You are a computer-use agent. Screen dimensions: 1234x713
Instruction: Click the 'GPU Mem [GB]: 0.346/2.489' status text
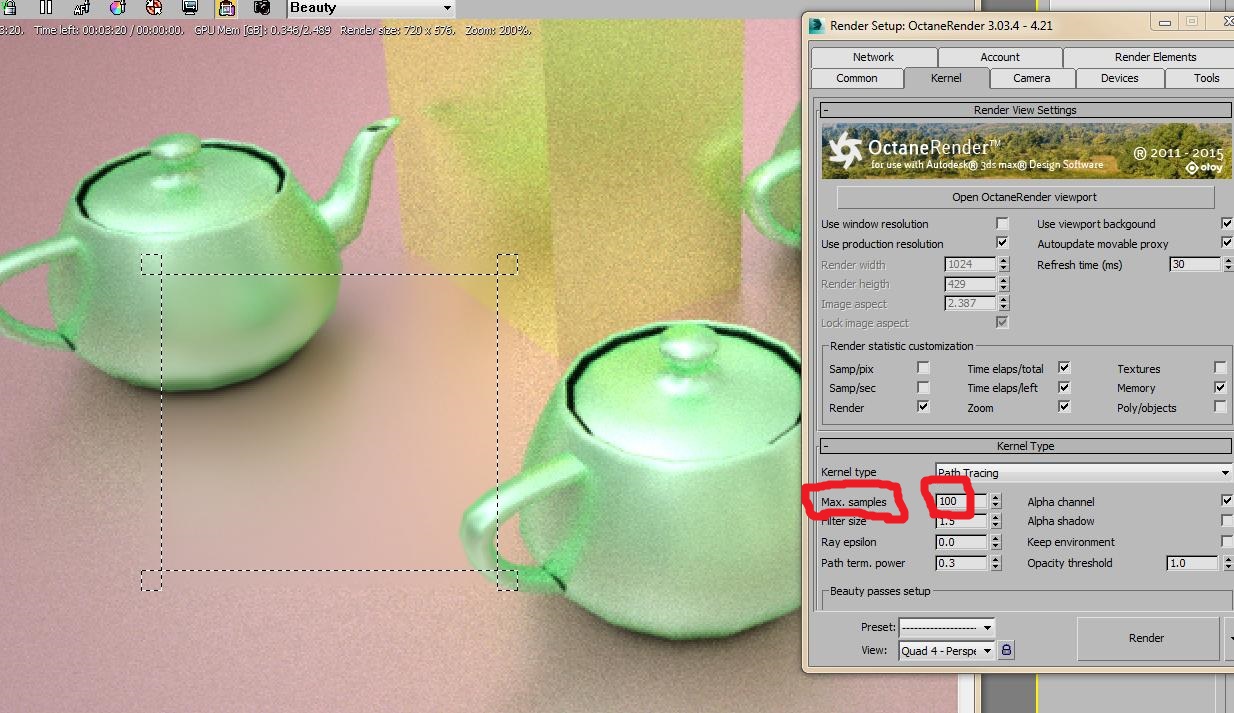click(263, 30)
